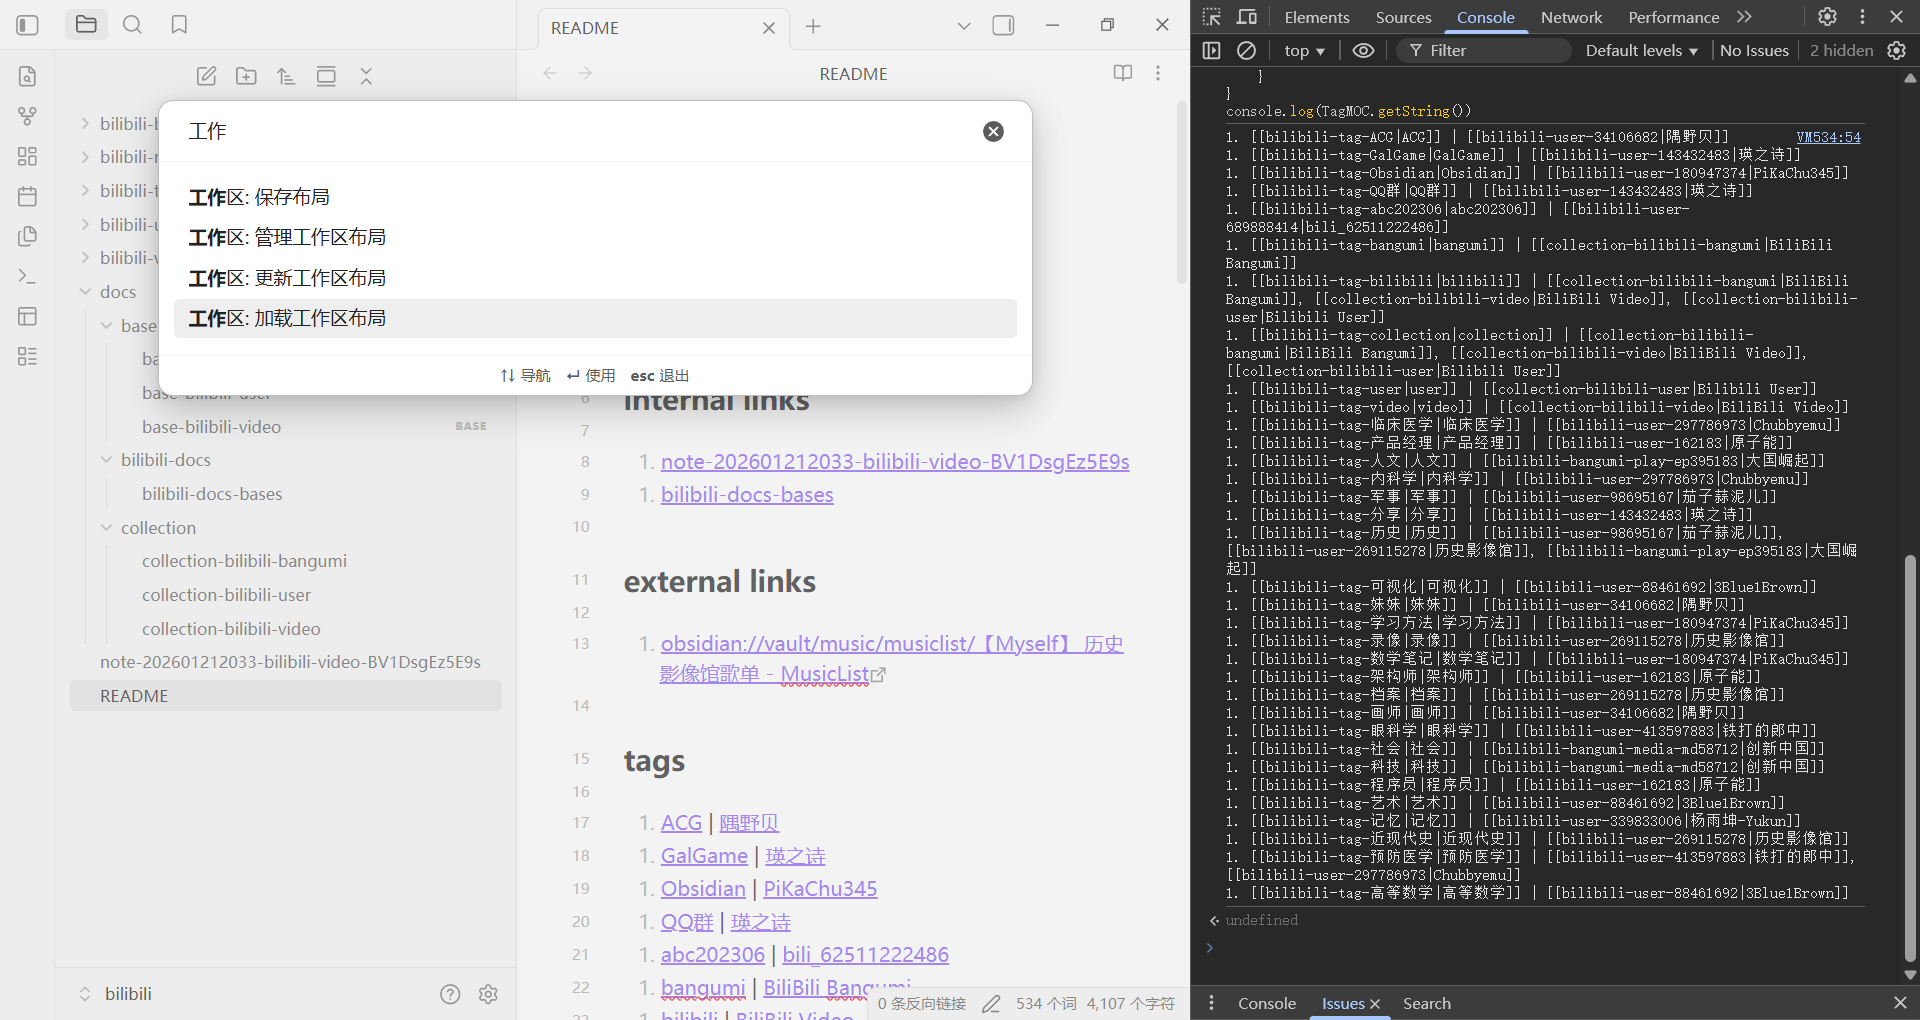The image size is (1920, 1020).
Task: Click the new note icon in file explorer
Action: coord(206,76)
